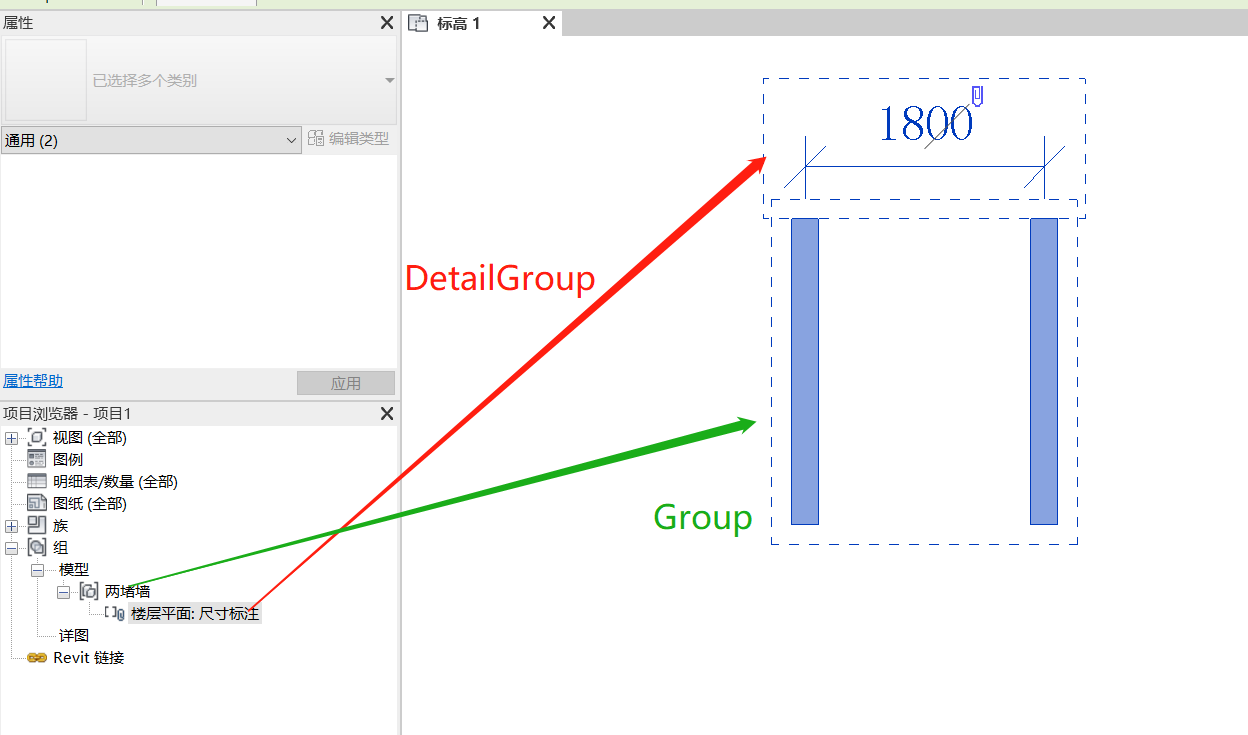The height and width of the screenshot is (735, 1248).
Task: Expand the 视图 (全部) tree node
Action: (x=11, y=438)
